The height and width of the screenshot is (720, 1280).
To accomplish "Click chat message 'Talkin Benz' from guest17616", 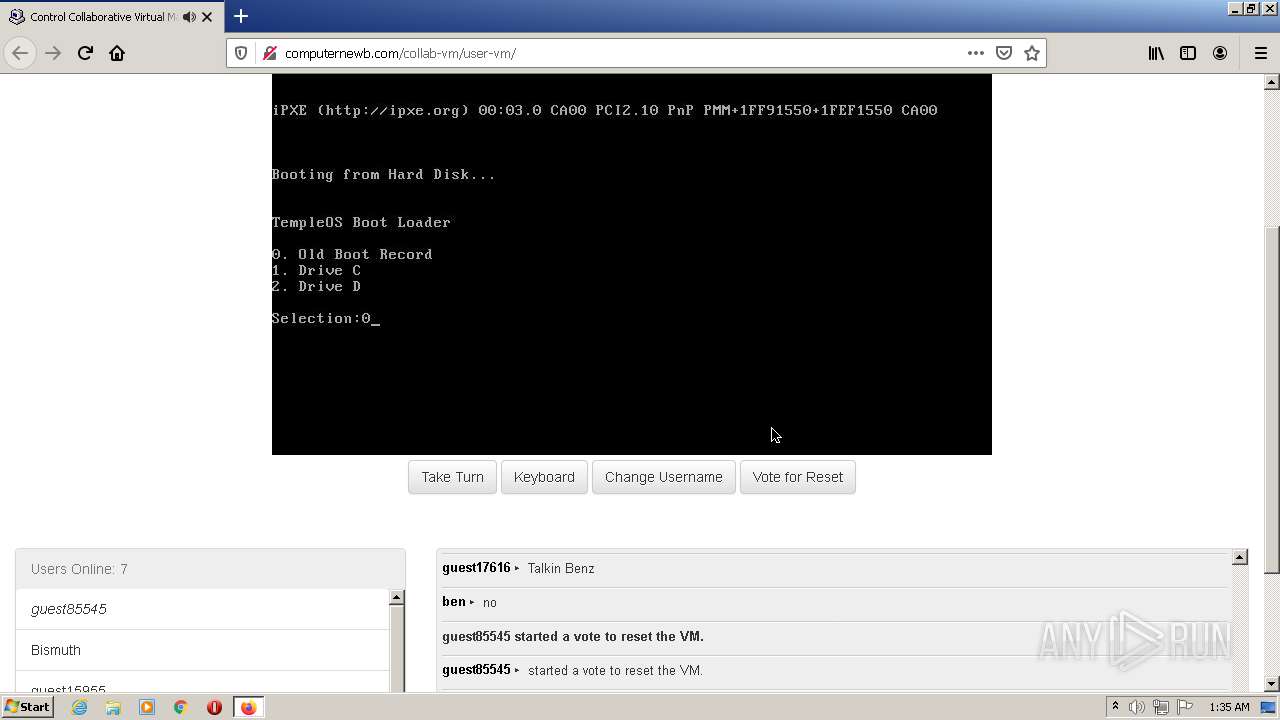I will click(561, 568).
